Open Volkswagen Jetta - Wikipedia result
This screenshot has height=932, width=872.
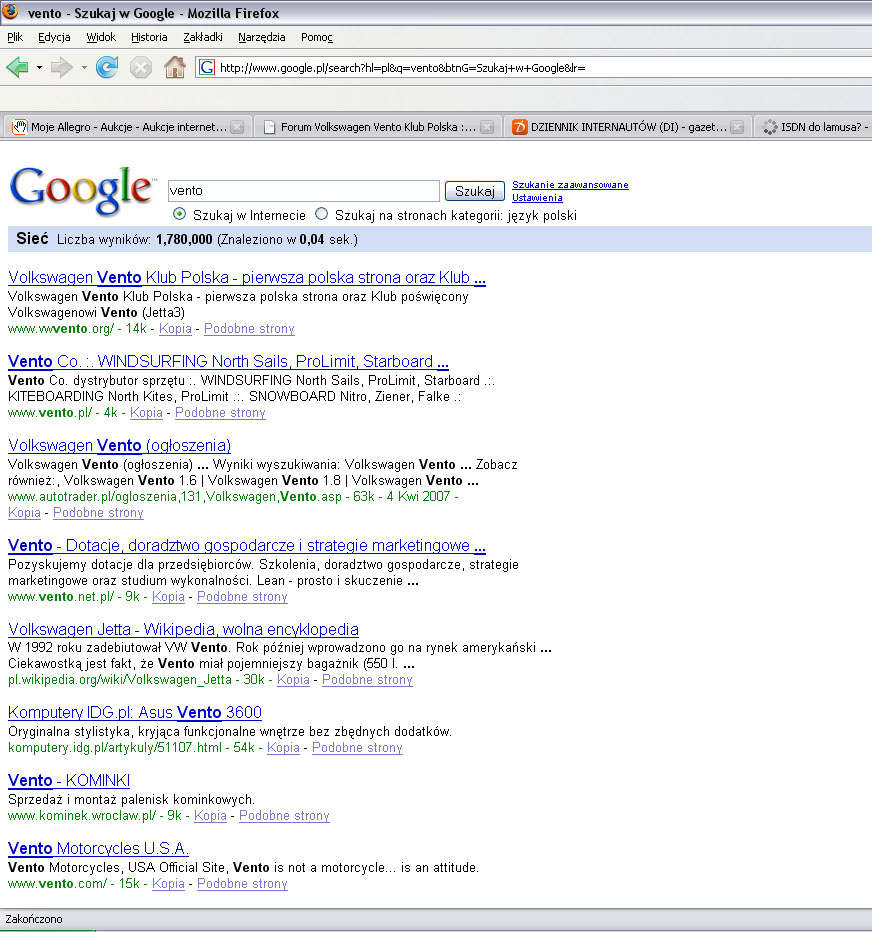(x=183, y=629)
